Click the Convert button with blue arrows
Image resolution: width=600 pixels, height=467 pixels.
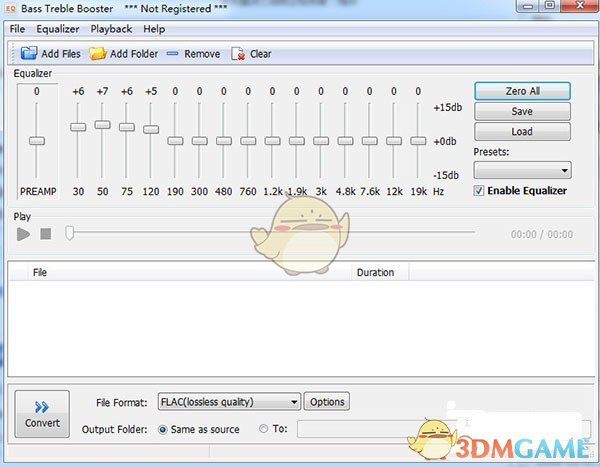tap(42, 414)
